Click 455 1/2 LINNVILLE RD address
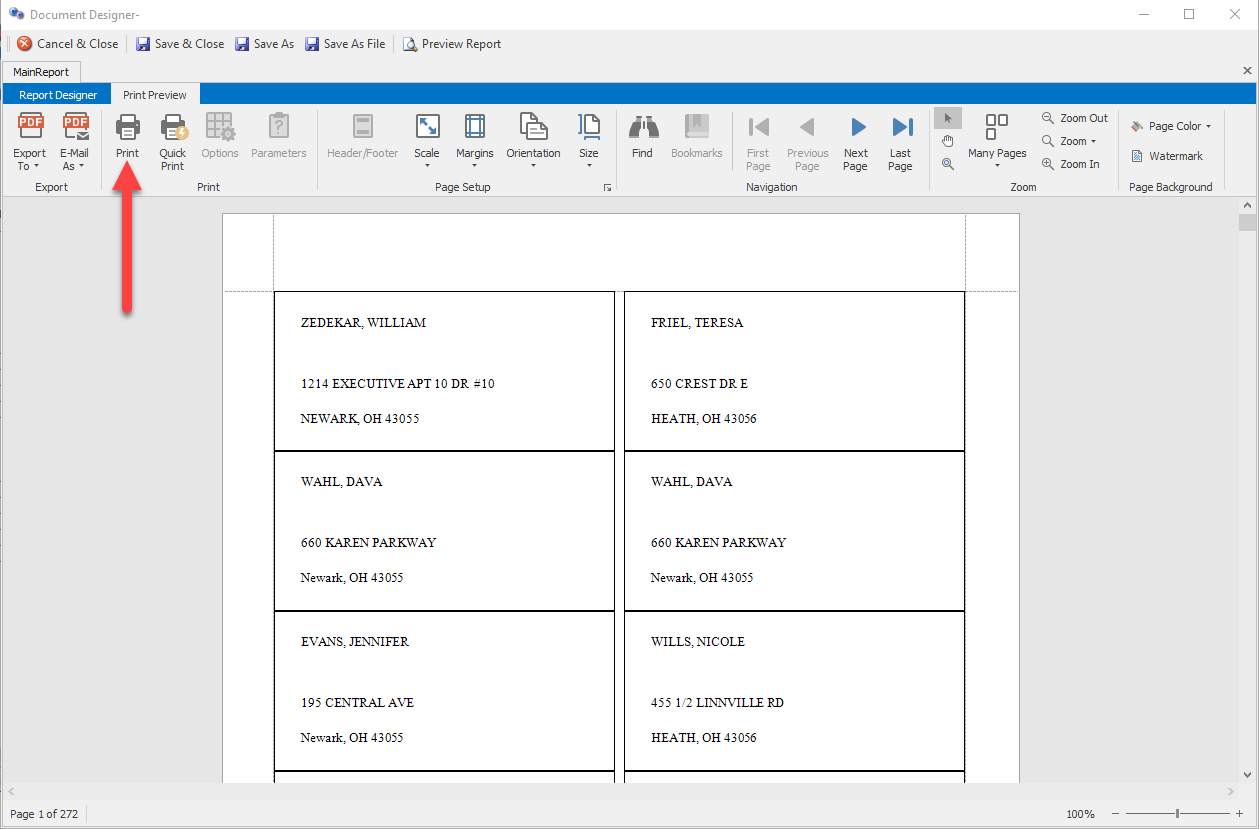The width and height of the screenshot is (1259, 829). [x=717, y=703]
